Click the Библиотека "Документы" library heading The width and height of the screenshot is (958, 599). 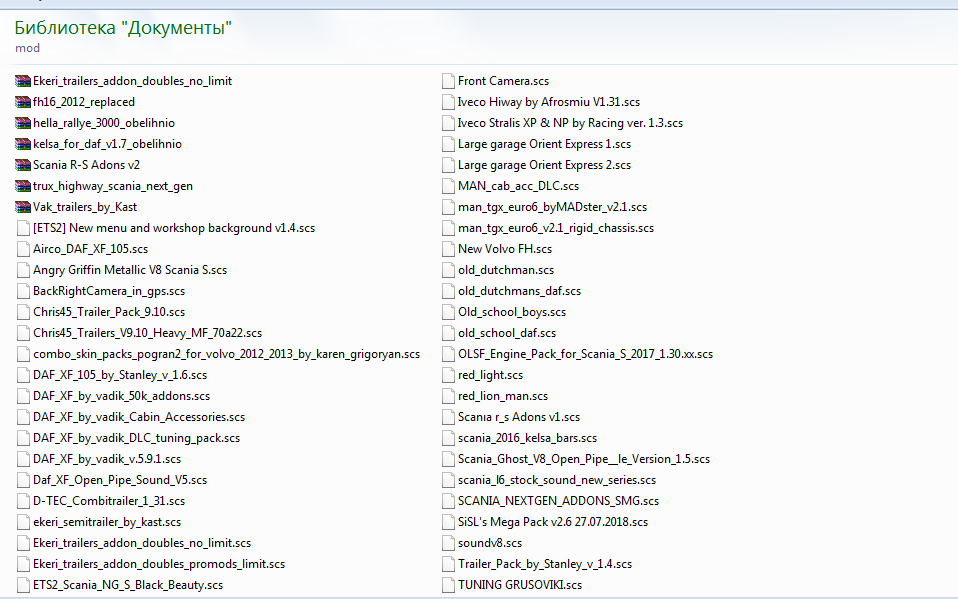point(123,28)
